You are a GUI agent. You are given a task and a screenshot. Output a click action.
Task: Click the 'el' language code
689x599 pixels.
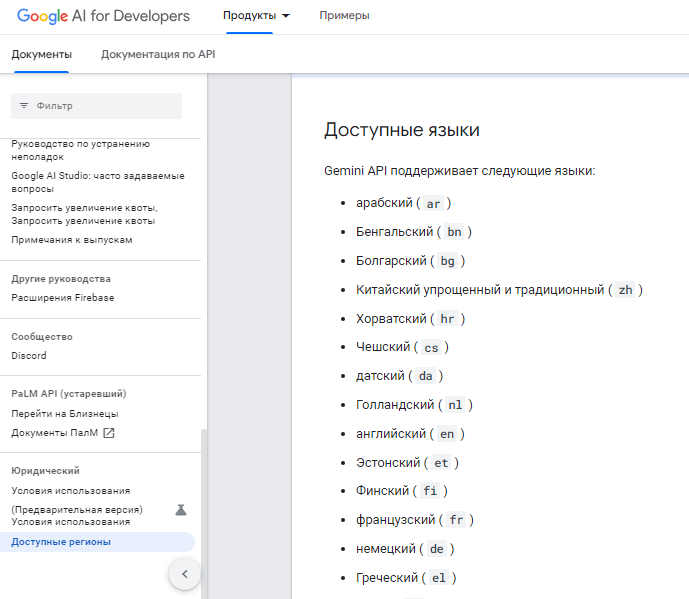point(439,578)
